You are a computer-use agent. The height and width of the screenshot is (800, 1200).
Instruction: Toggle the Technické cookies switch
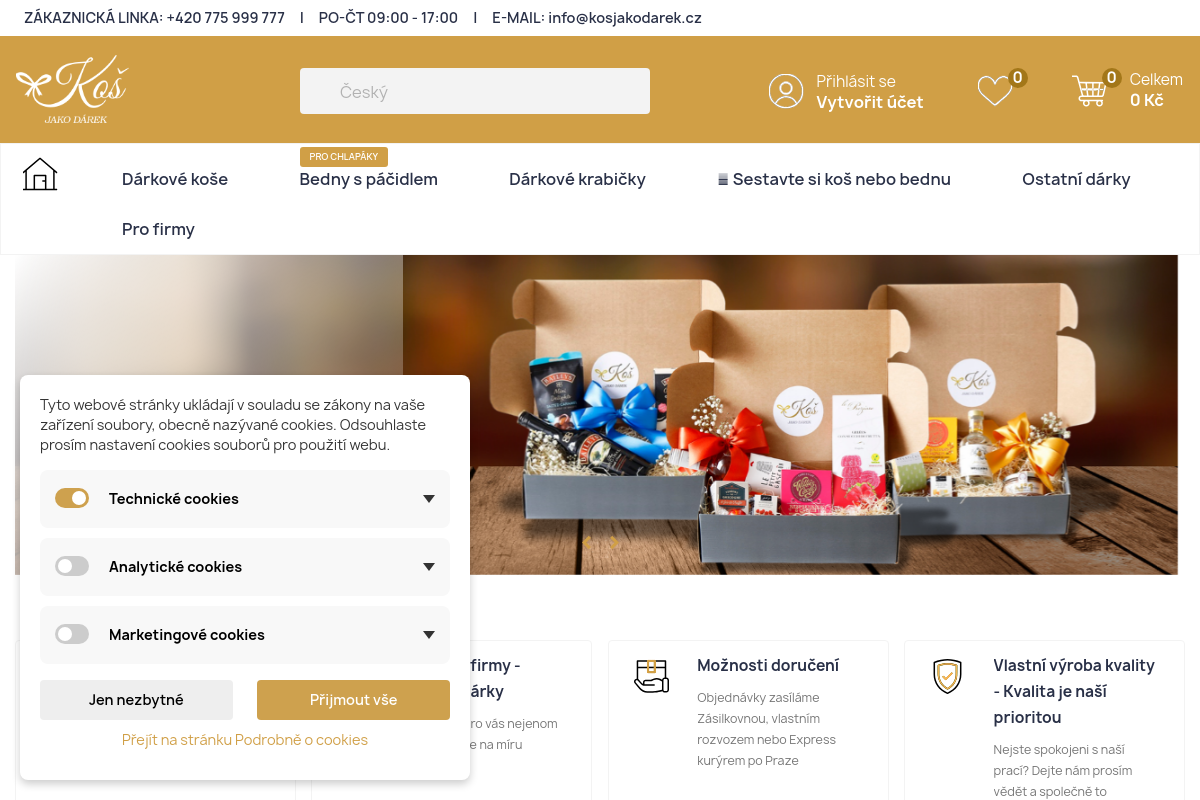(72, 498)
